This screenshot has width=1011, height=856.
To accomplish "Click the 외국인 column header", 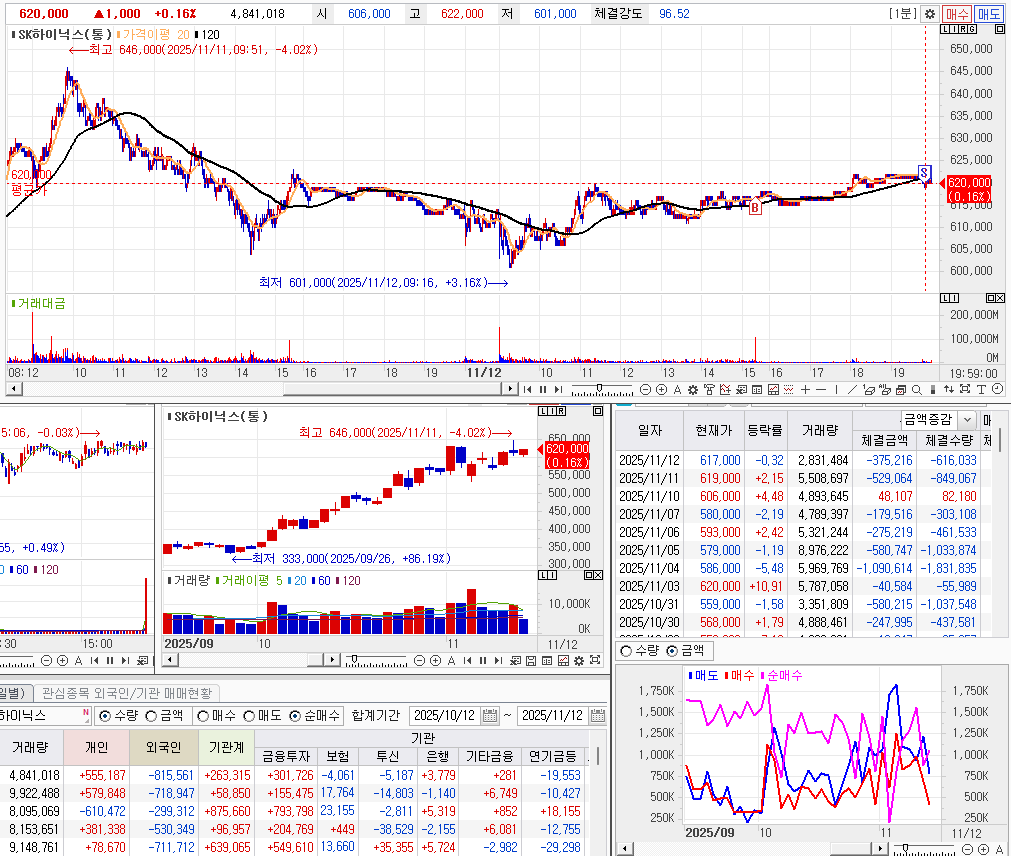I will point(164,747).
